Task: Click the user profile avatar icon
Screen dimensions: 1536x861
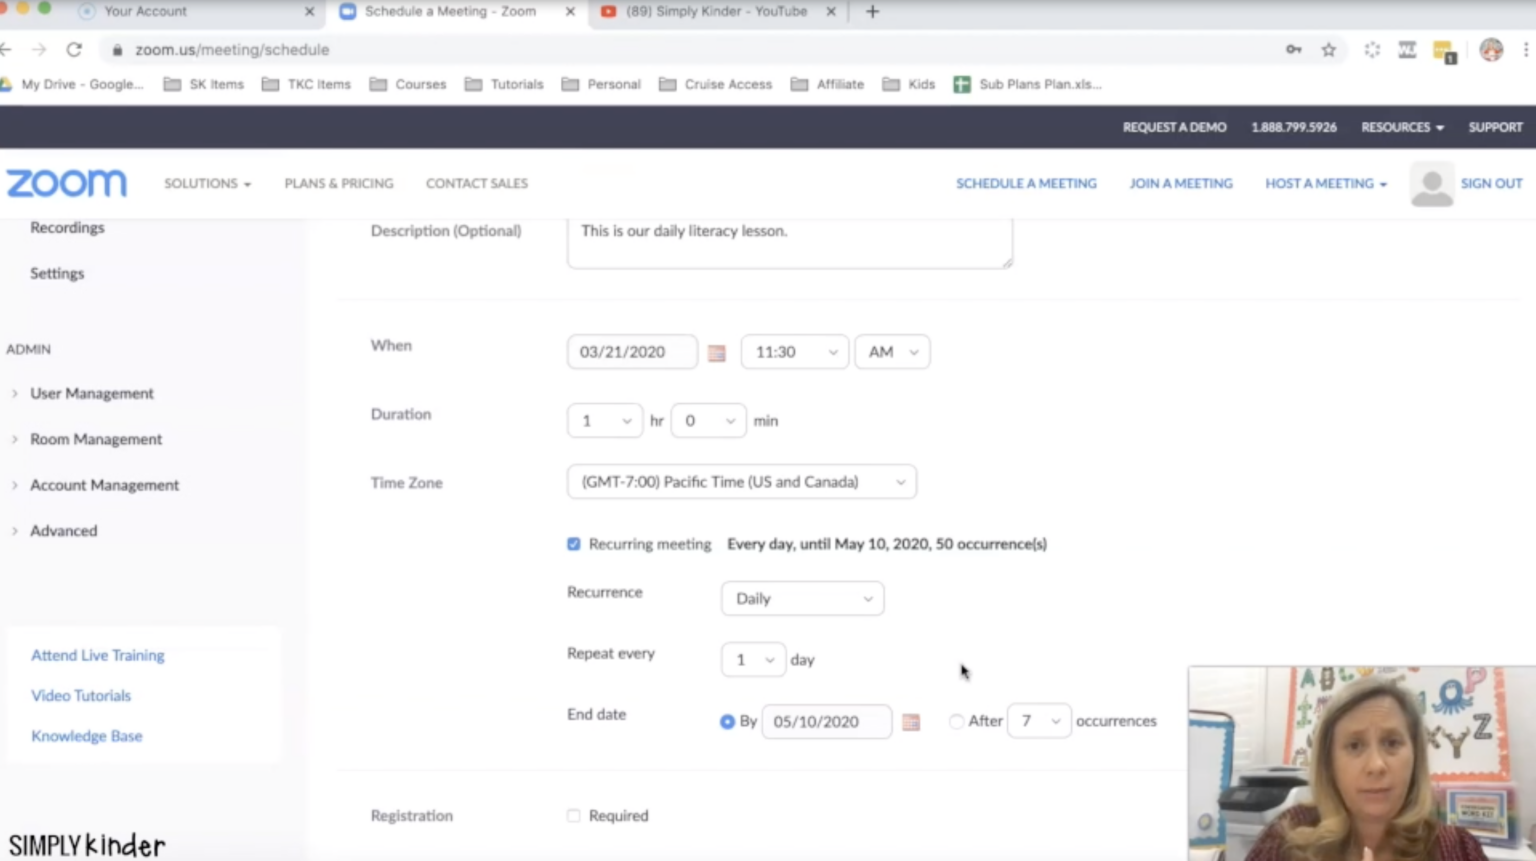Action: (x=1431, y=184)
